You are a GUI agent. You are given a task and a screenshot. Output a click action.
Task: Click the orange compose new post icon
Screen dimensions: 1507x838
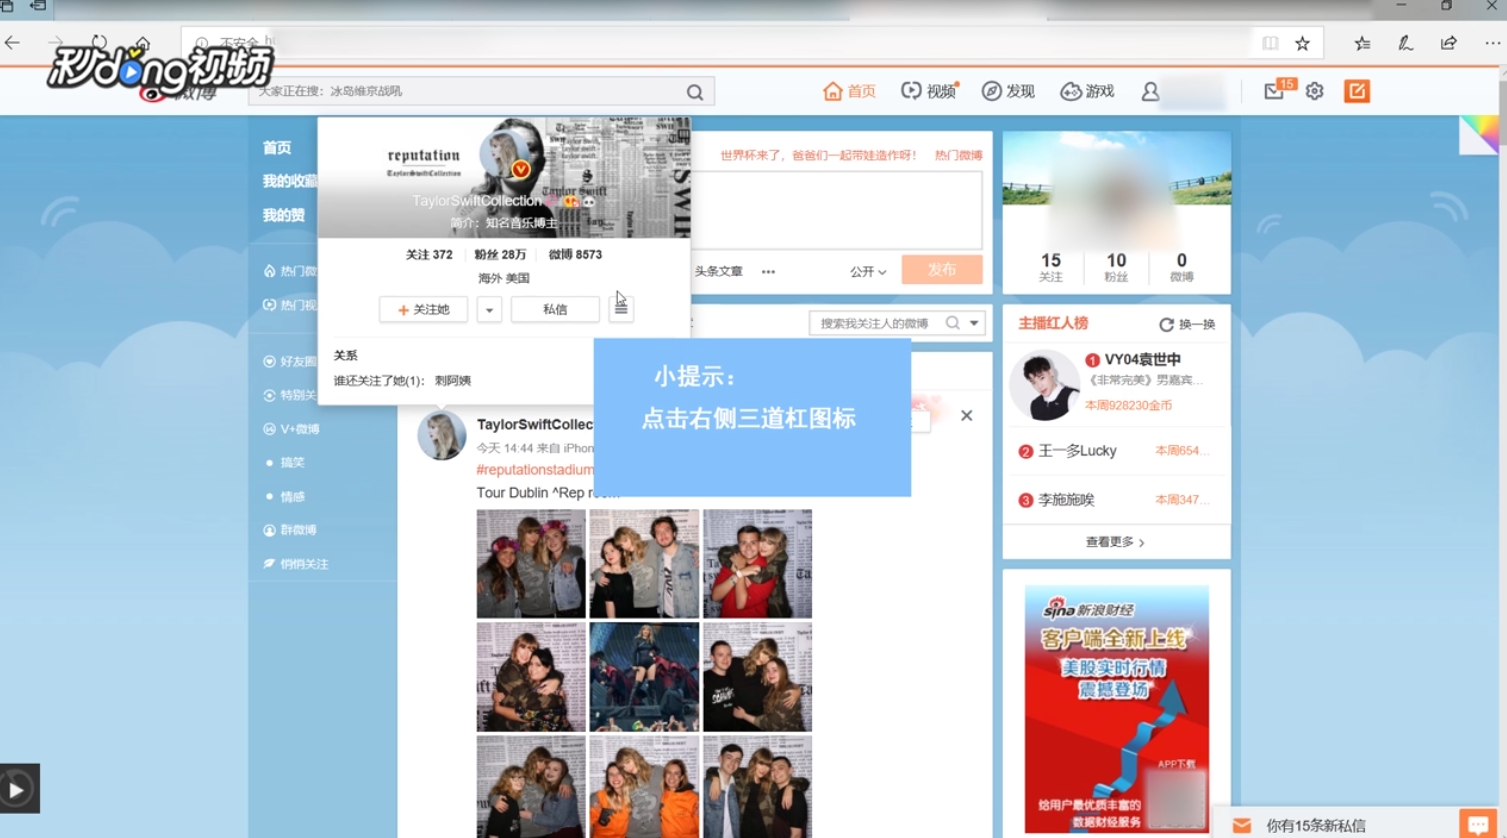pyautogui.click(x=1357, y=91)
